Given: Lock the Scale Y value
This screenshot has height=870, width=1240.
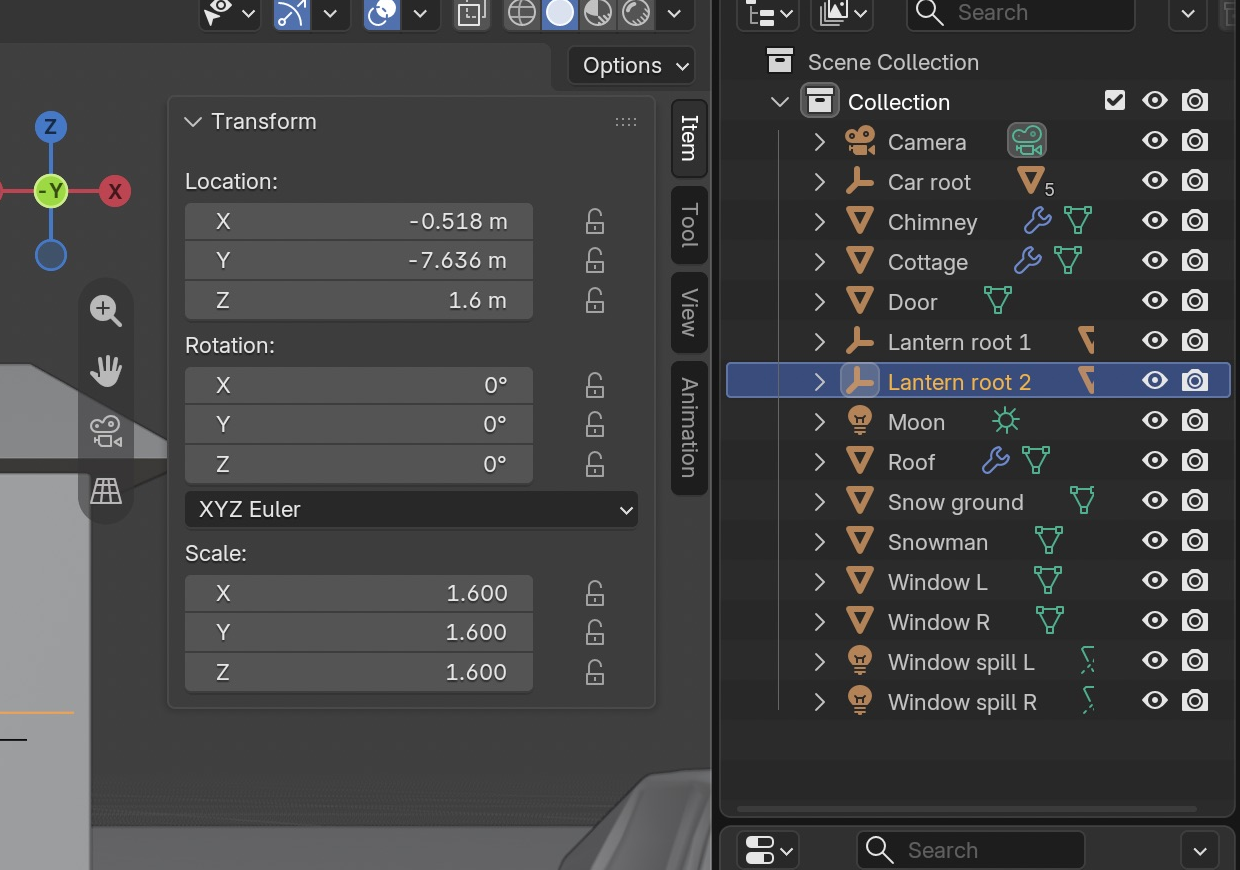Looking at the screenshot, I should point(594,632).
